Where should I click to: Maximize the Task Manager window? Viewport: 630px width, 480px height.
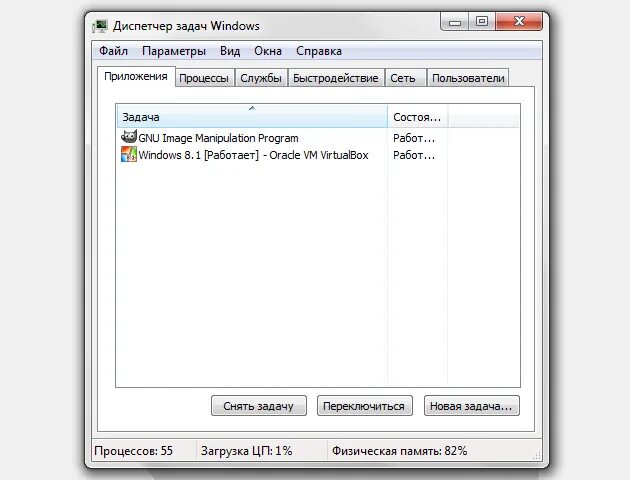(x=482, y=21)
